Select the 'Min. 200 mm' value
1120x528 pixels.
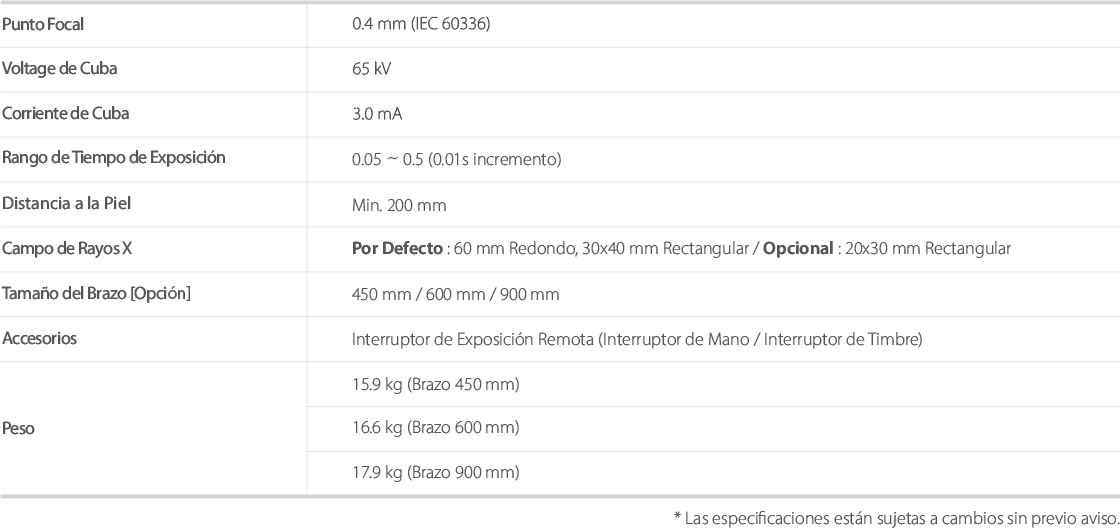[399, 205]
